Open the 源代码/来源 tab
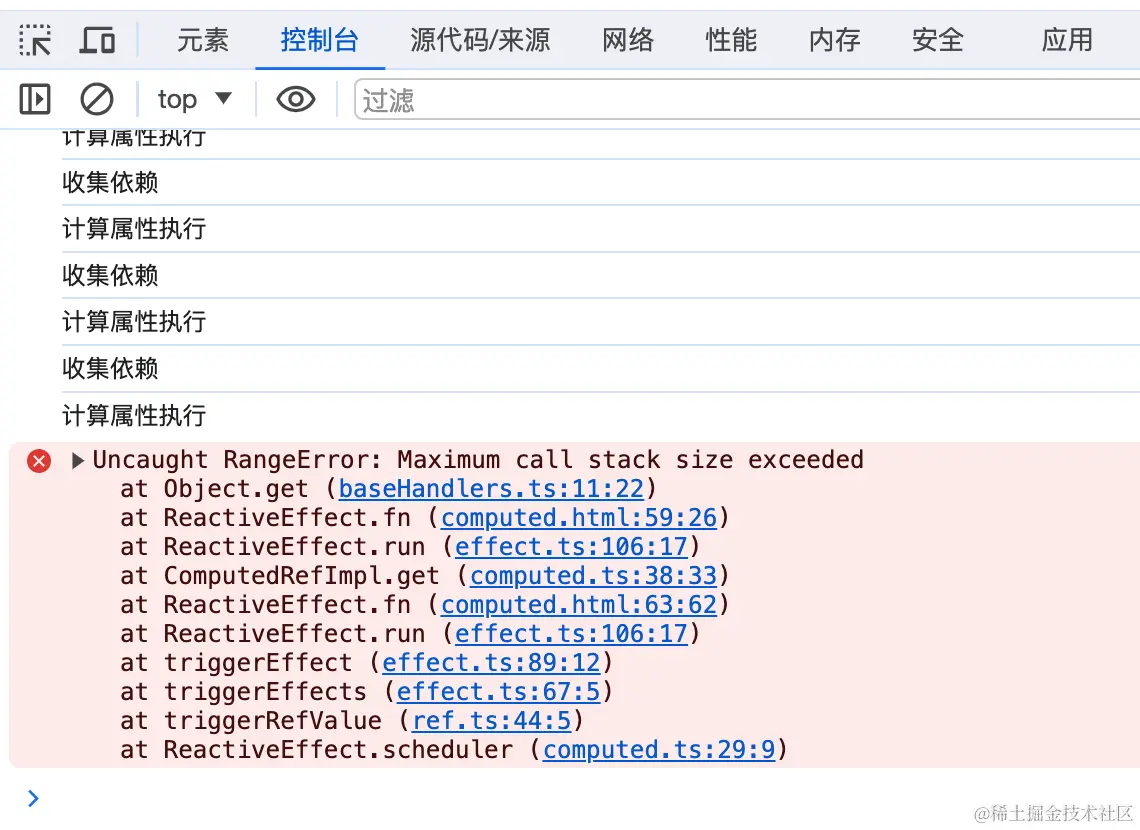This screenshot has height=830, width=1140. 480,40
